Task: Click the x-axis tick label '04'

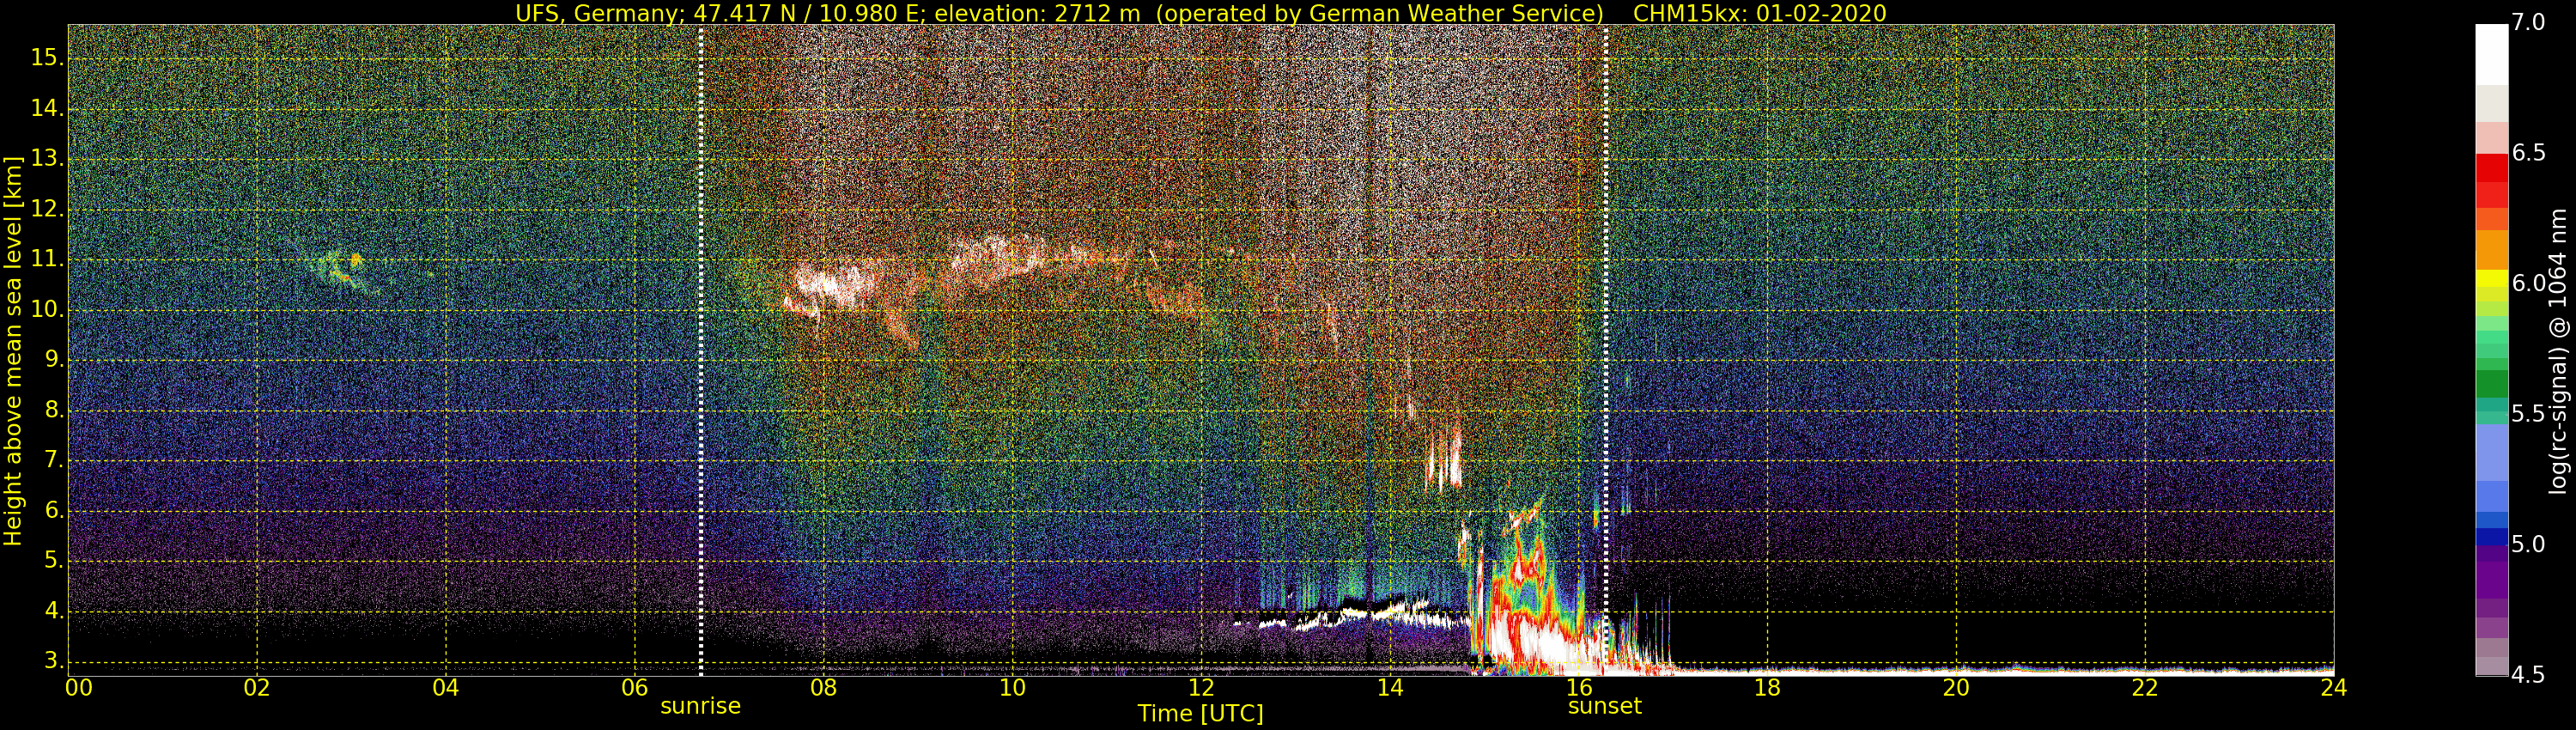Action: (x=446, y=688)
